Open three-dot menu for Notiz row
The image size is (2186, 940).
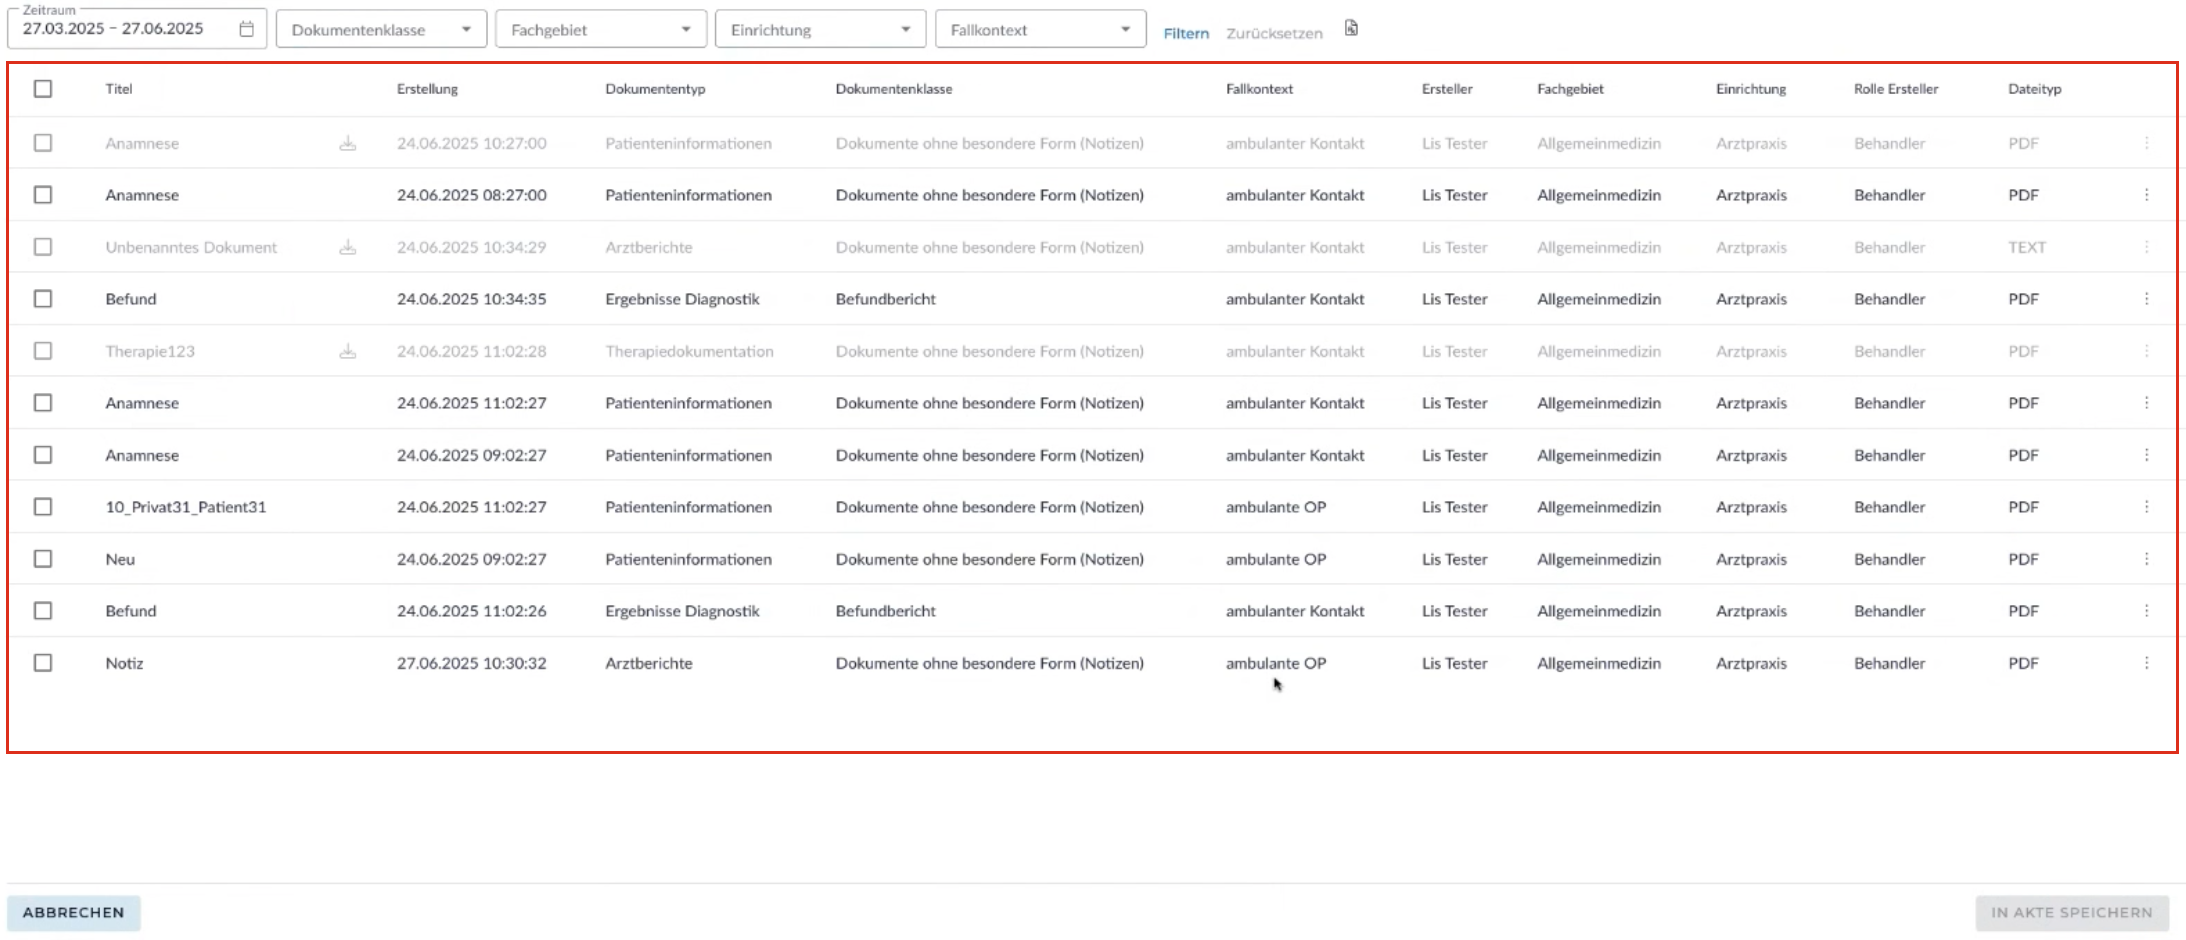[2146, 663]
